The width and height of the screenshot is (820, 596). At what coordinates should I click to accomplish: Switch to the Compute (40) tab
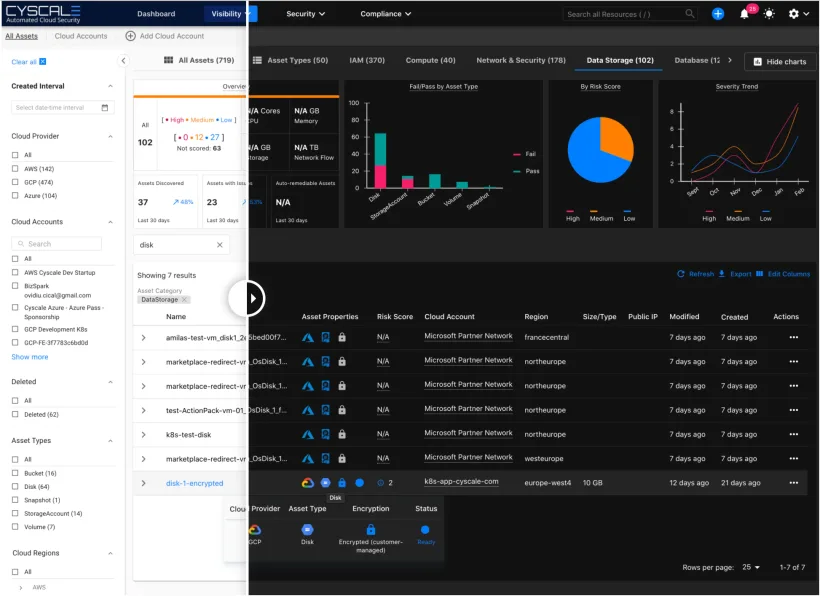pyautogui.click(x=430, y=60)
